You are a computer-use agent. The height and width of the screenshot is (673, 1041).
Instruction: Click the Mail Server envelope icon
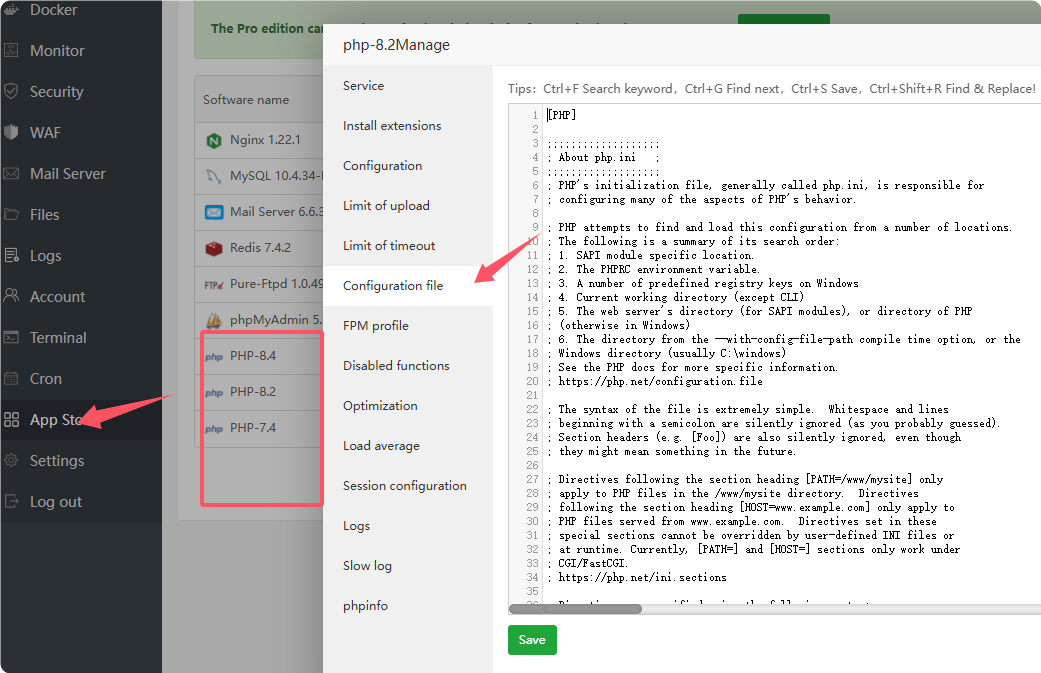11,174
